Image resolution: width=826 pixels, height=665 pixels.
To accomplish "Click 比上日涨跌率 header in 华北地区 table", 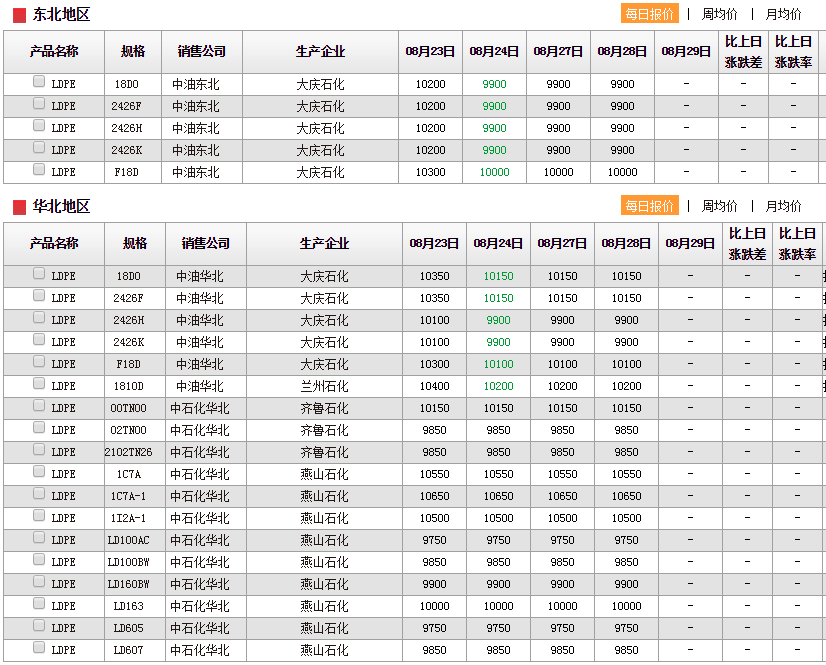I will pos(798,243).
